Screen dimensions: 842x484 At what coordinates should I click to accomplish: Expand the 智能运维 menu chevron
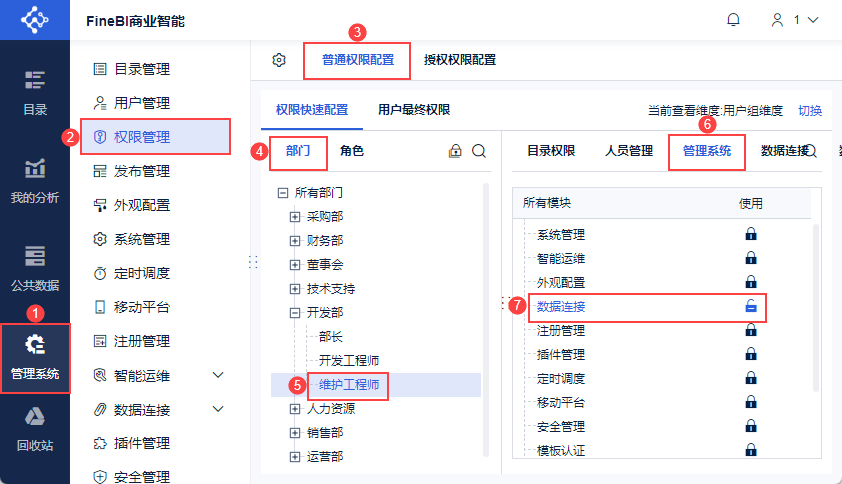click(x=218, y=376)
